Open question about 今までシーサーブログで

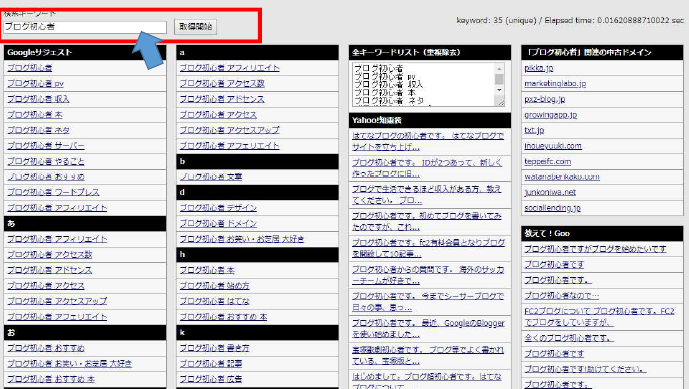pyautogui.click(x=428, y=302)
